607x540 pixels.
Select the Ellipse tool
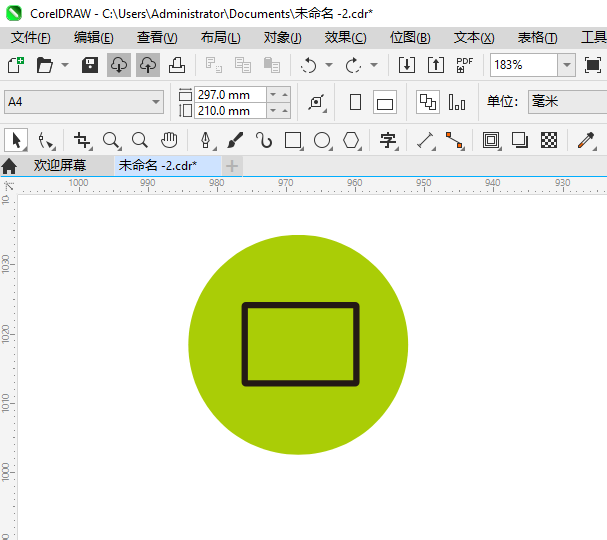[322, 140]
